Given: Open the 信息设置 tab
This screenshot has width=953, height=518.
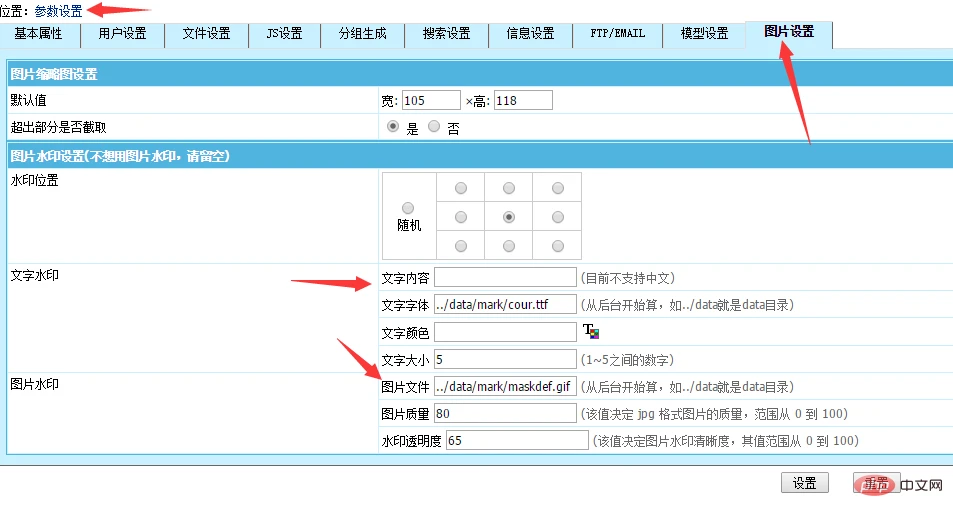Looking at the screenshot, I should [x=530, y=34].
